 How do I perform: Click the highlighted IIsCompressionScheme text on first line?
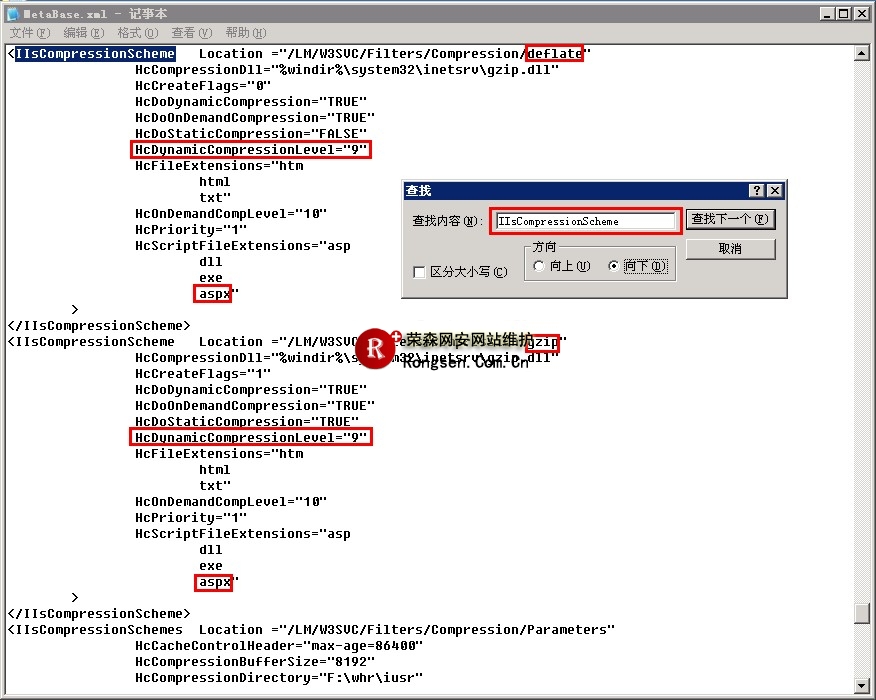(95, 54)
